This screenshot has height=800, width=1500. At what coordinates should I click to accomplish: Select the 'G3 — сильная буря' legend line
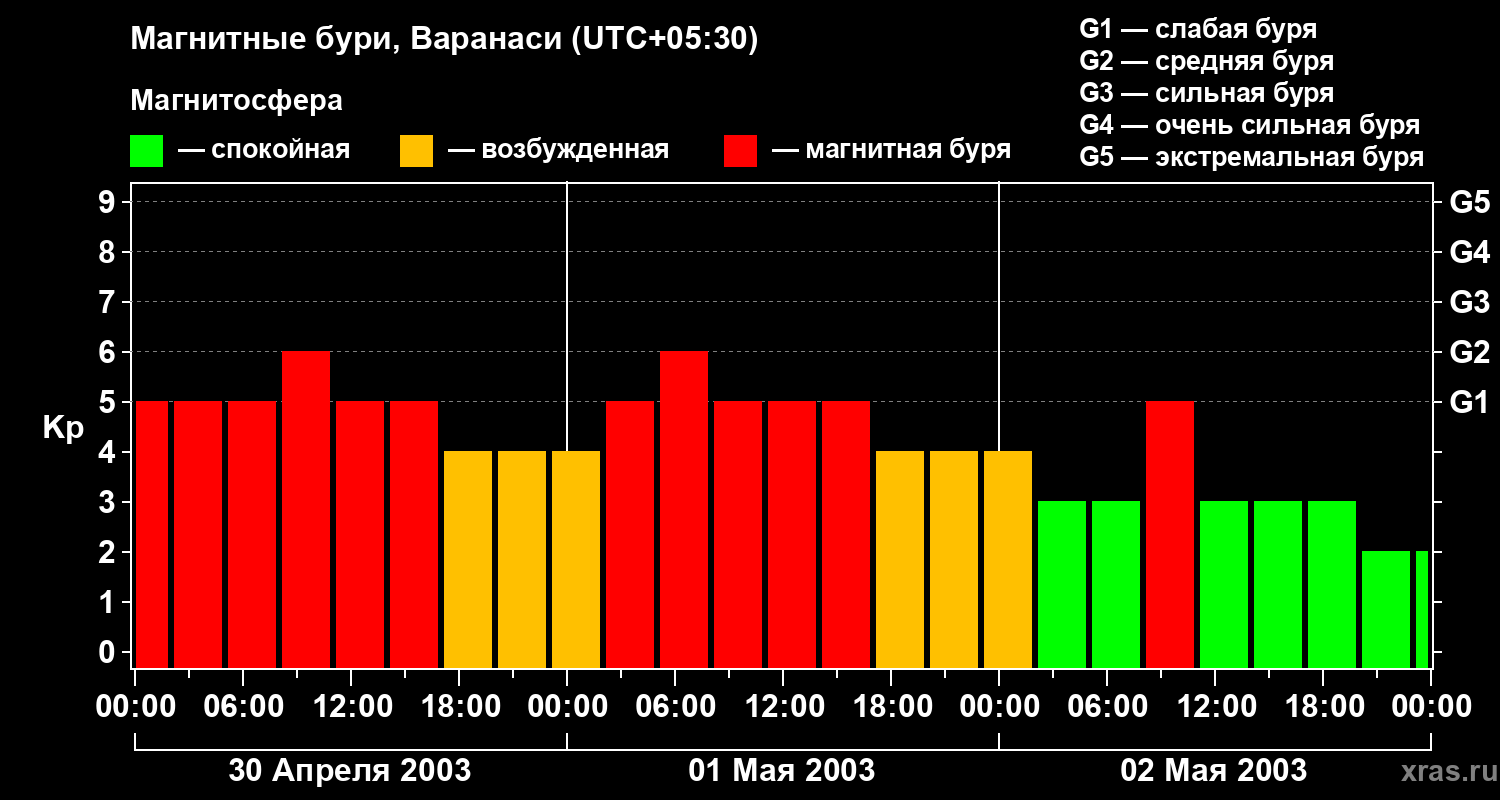pyautogui.click(x=1207, y=93)
